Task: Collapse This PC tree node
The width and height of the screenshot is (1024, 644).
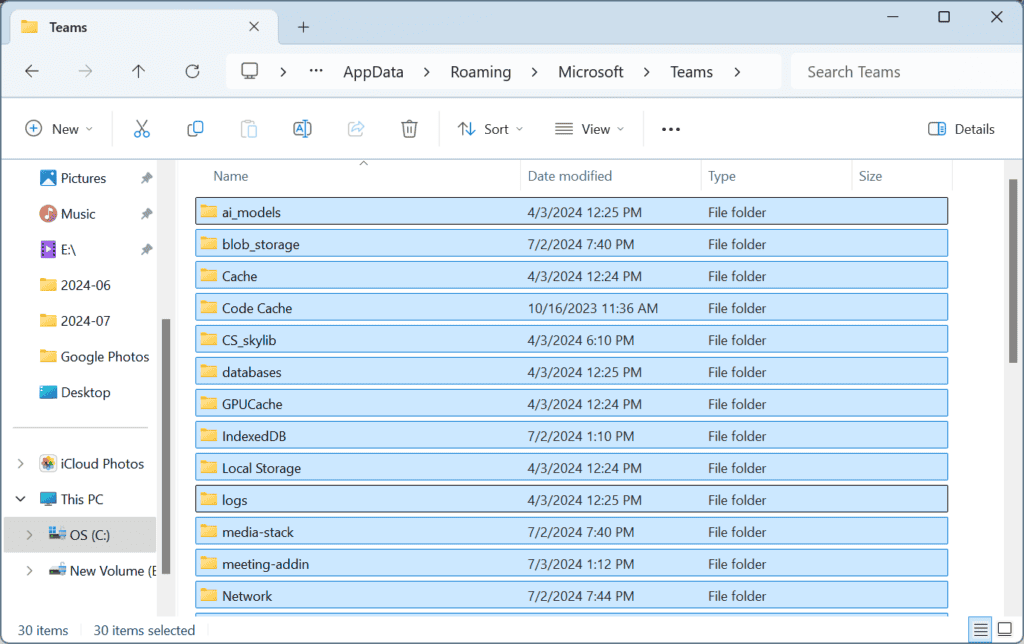Action: click(x=20, y=499)
